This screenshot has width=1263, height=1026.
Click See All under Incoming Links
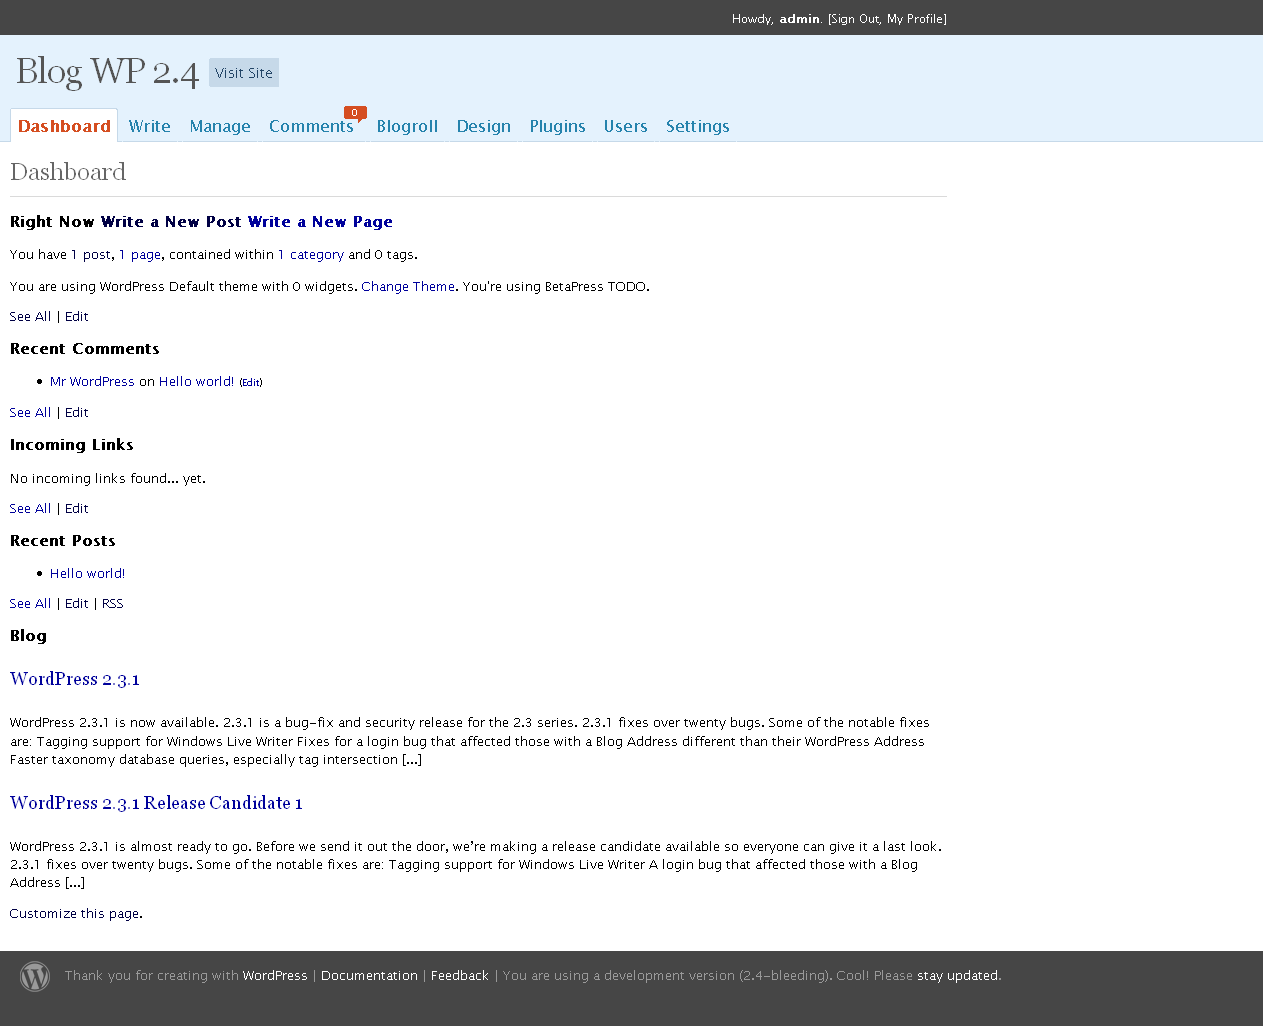[x=30, y=509]
